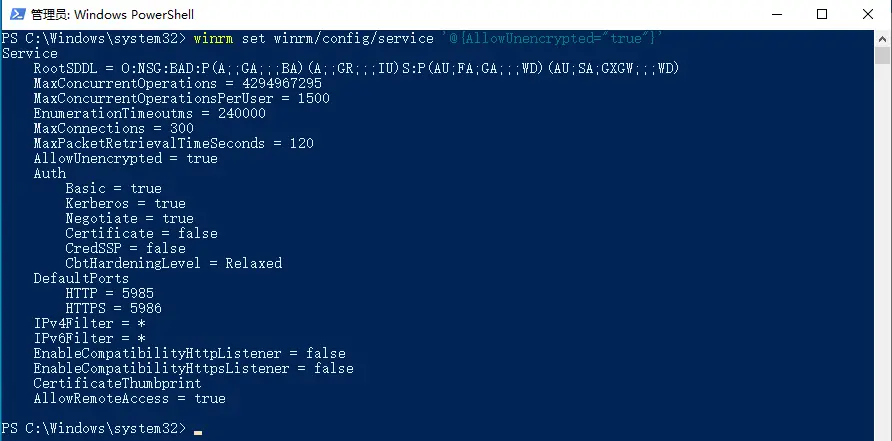Click the scrollbar up arrow

[883, 38]
